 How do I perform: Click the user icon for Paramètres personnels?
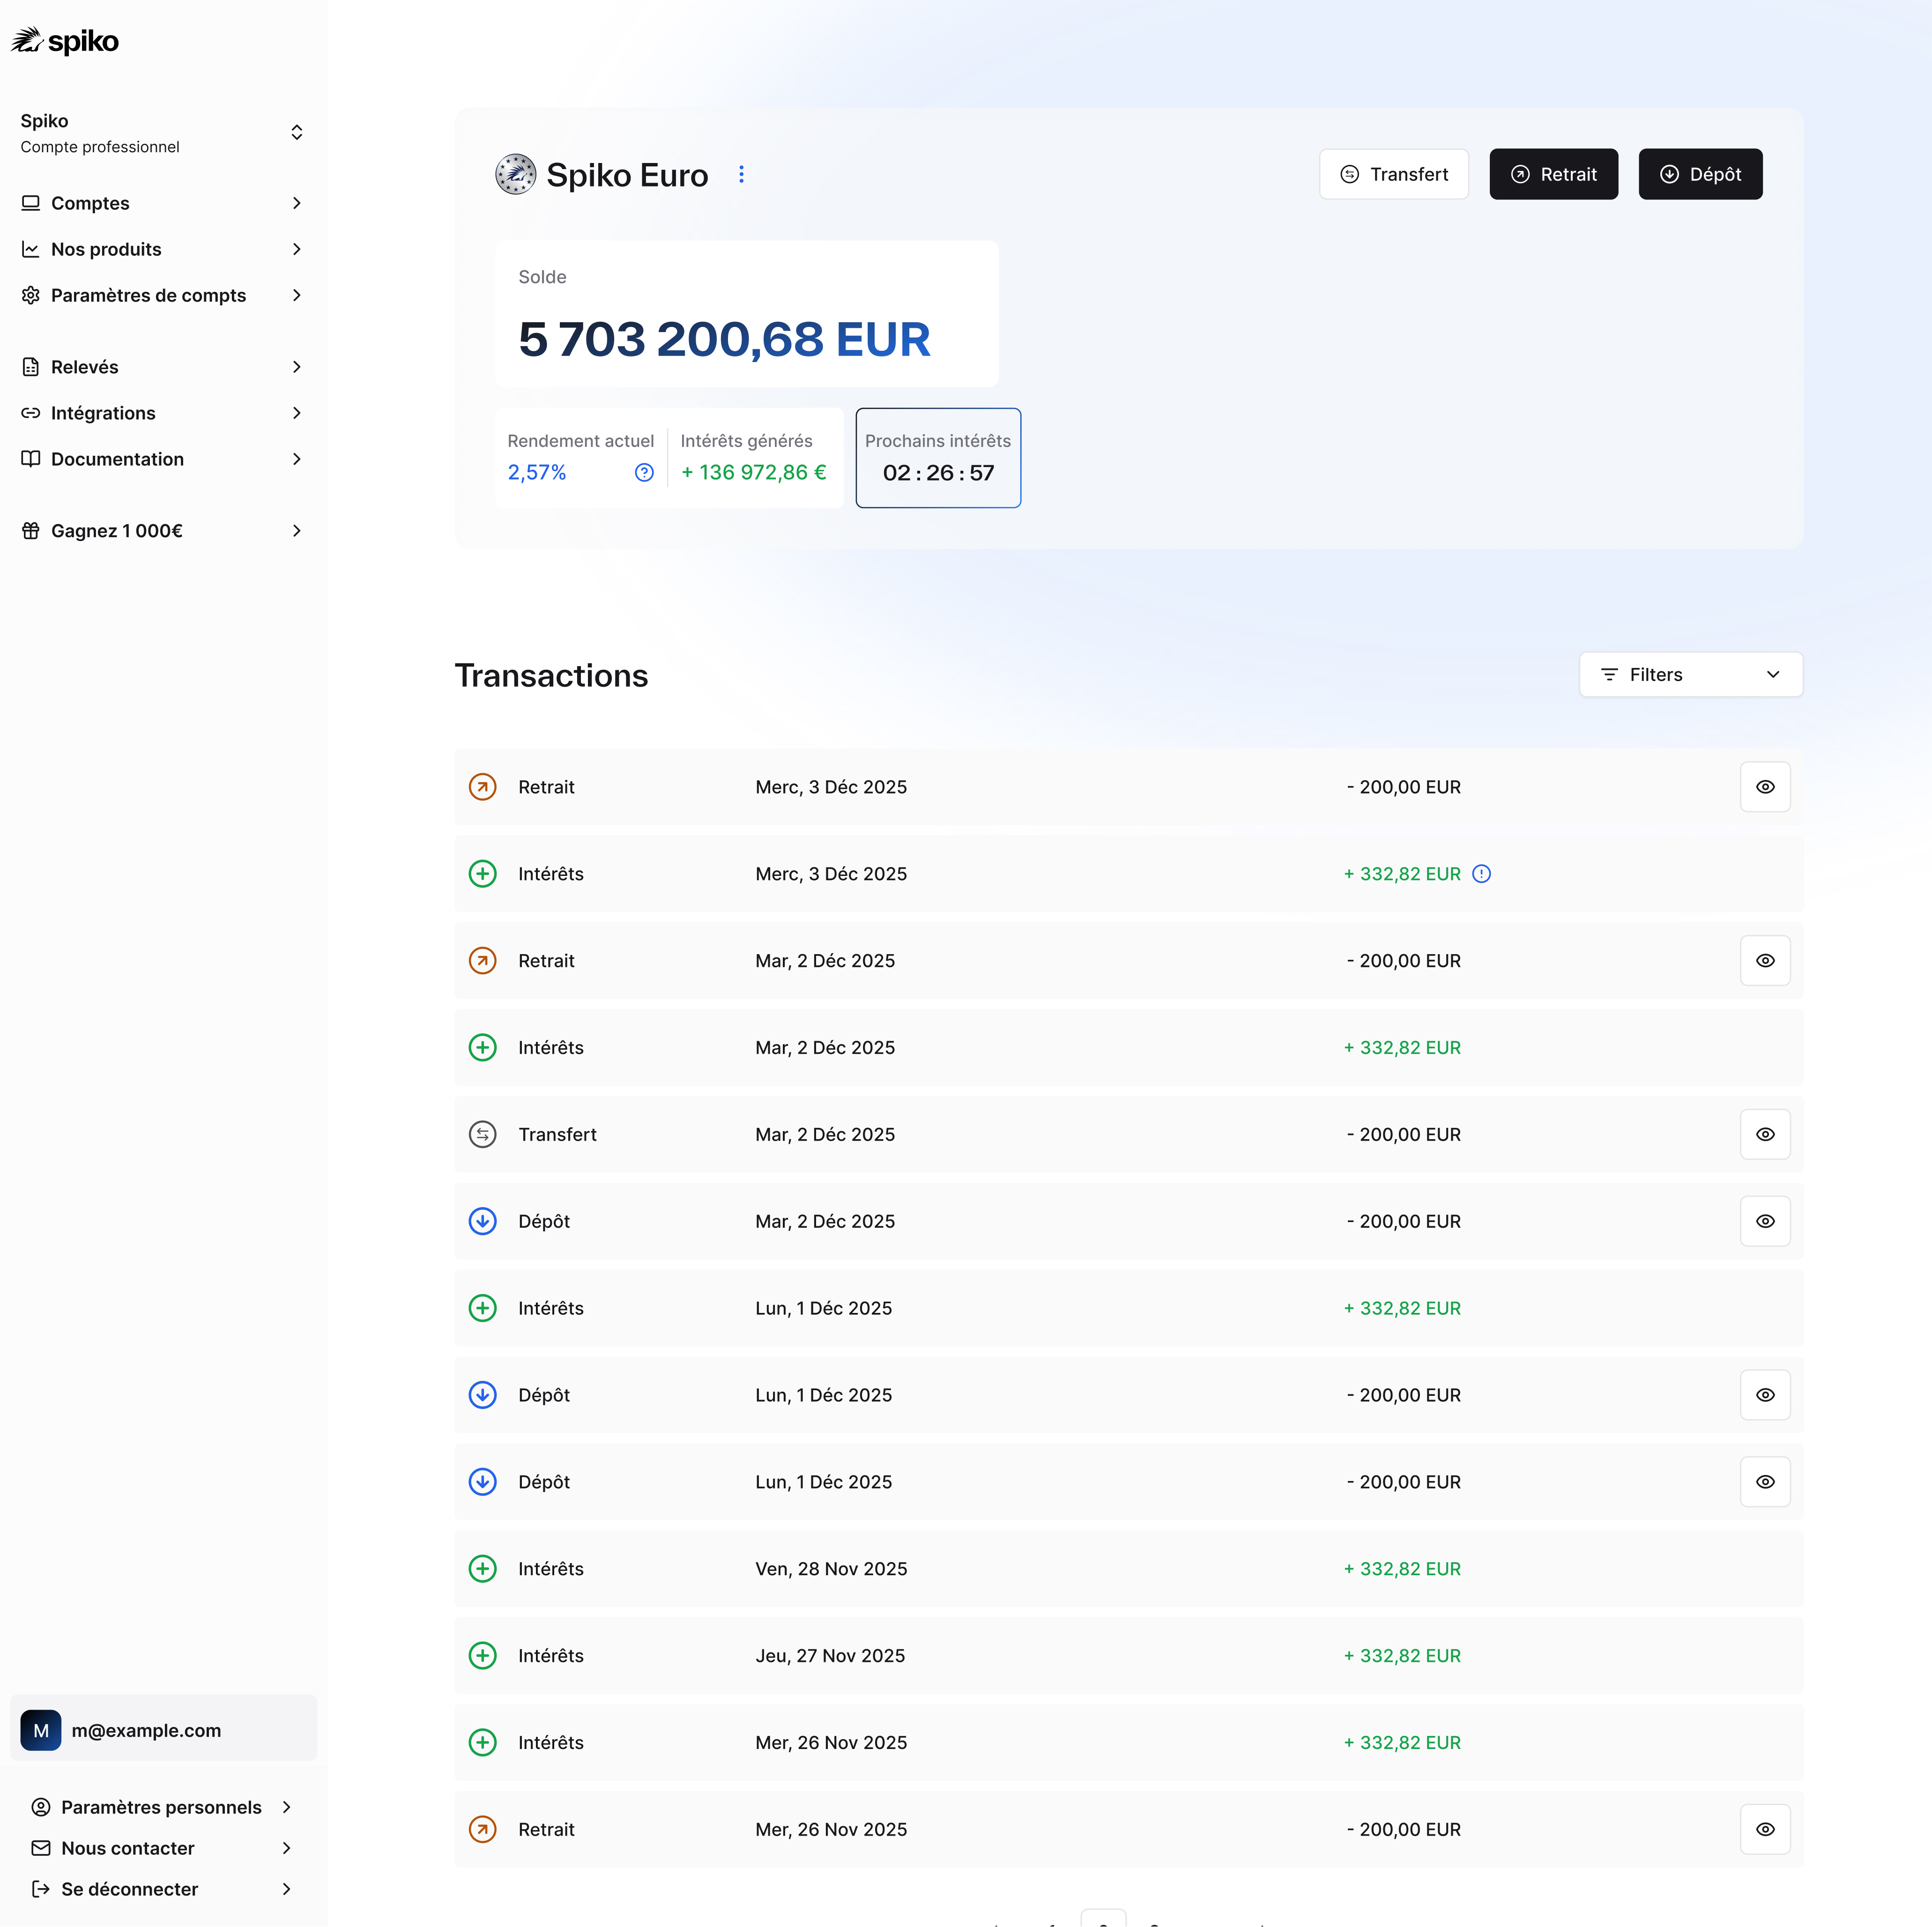tap(41, 1807)
